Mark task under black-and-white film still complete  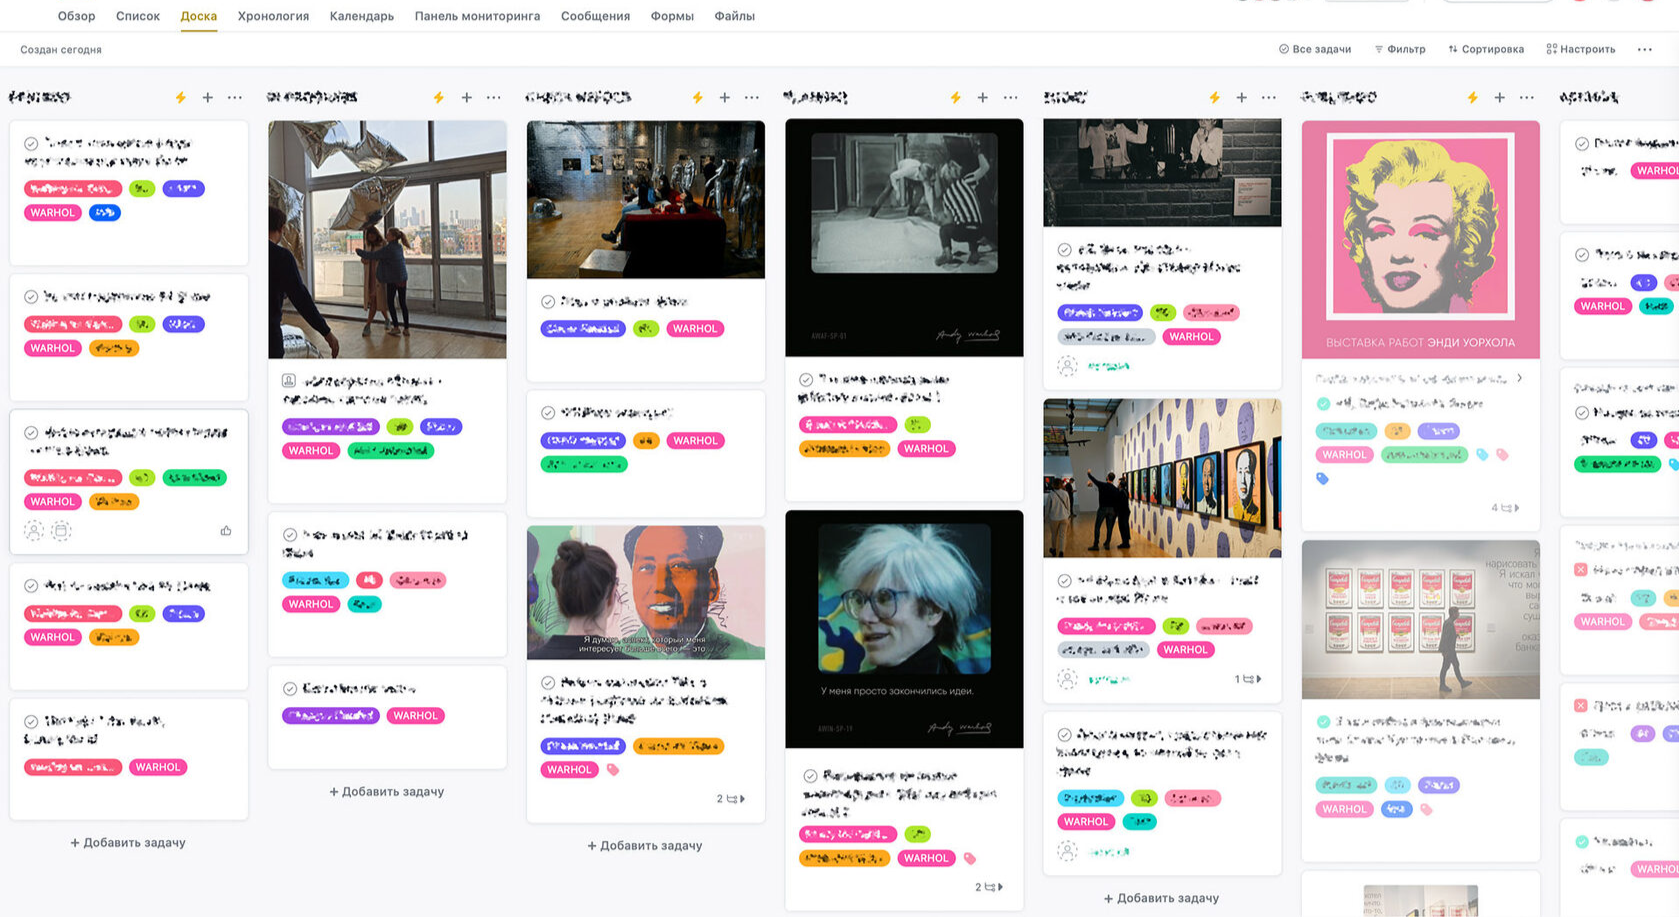[x=806, y=380]
